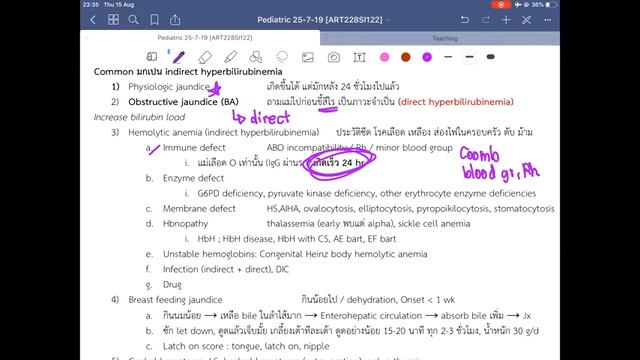The height and width of the screenshot is (360, 640).
Task: Tap 'dehydration, Onset < 1 wk' text
Action: pyautogui.click(x=401, y=300)
